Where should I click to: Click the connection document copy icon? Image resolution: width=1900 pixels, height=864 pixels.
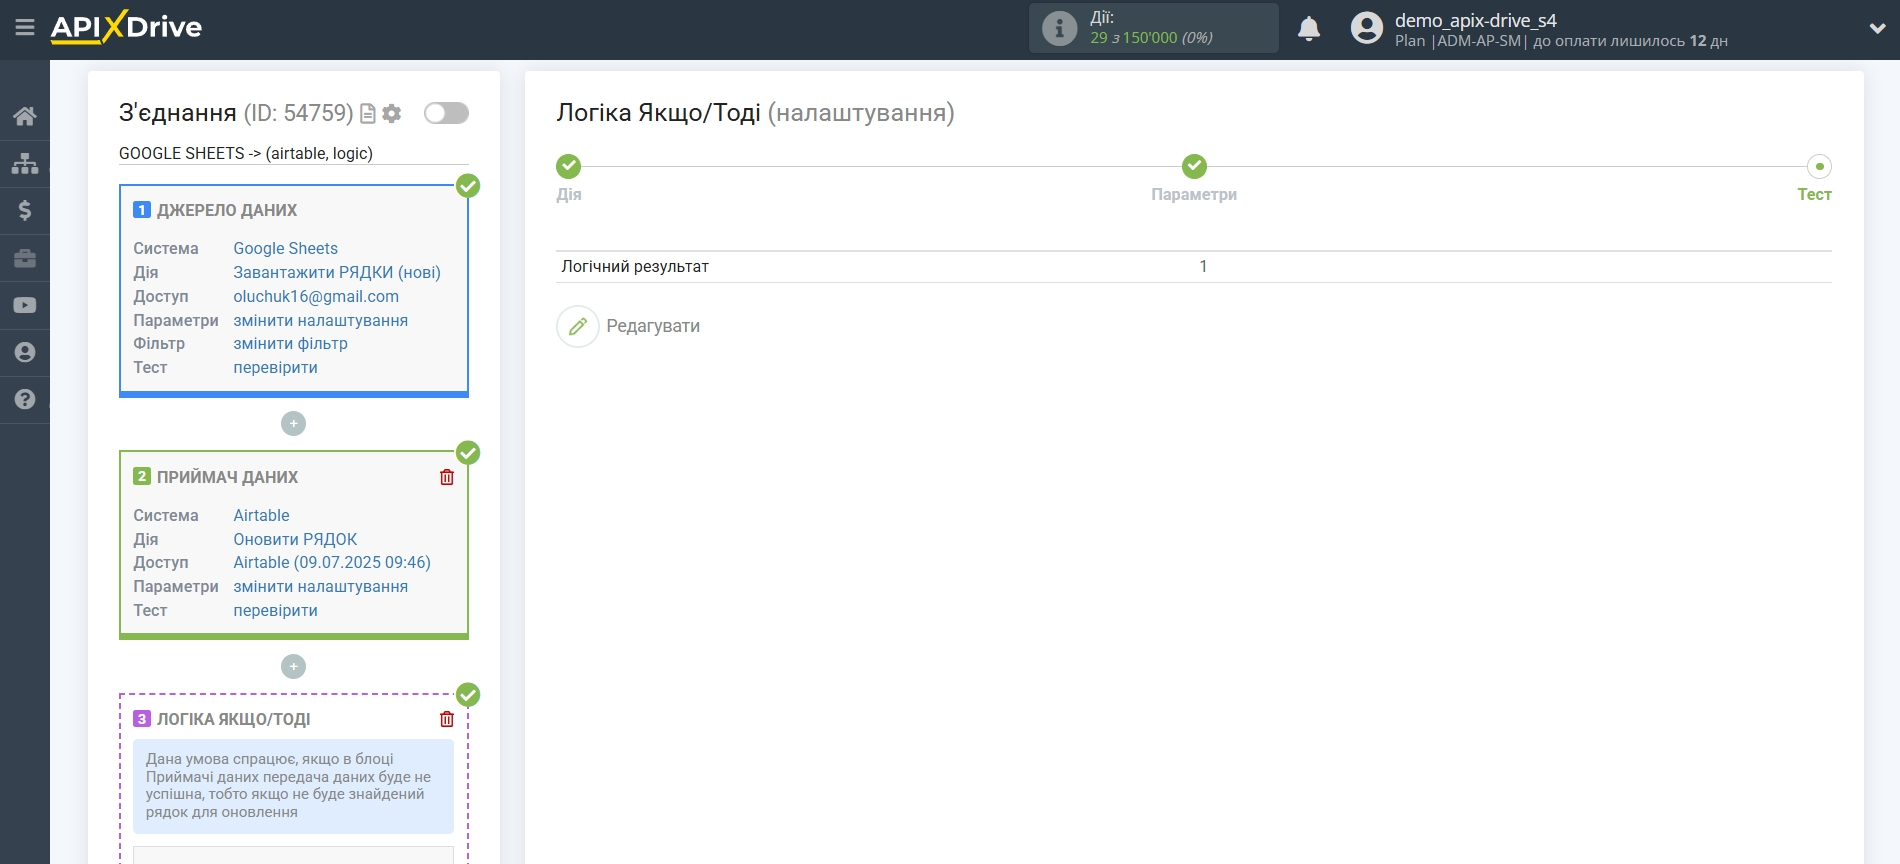pos(368,114)
